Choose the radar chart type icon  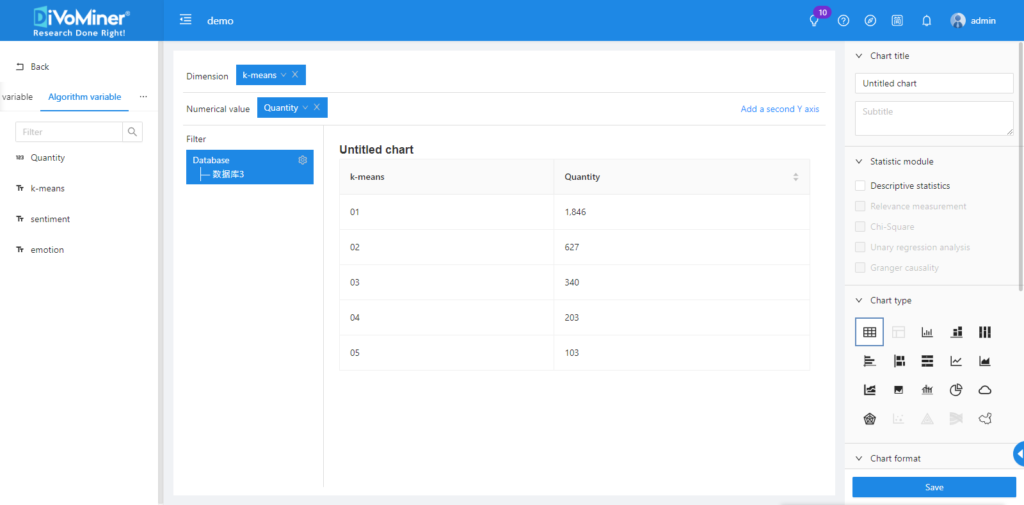(x=870, y=419)
